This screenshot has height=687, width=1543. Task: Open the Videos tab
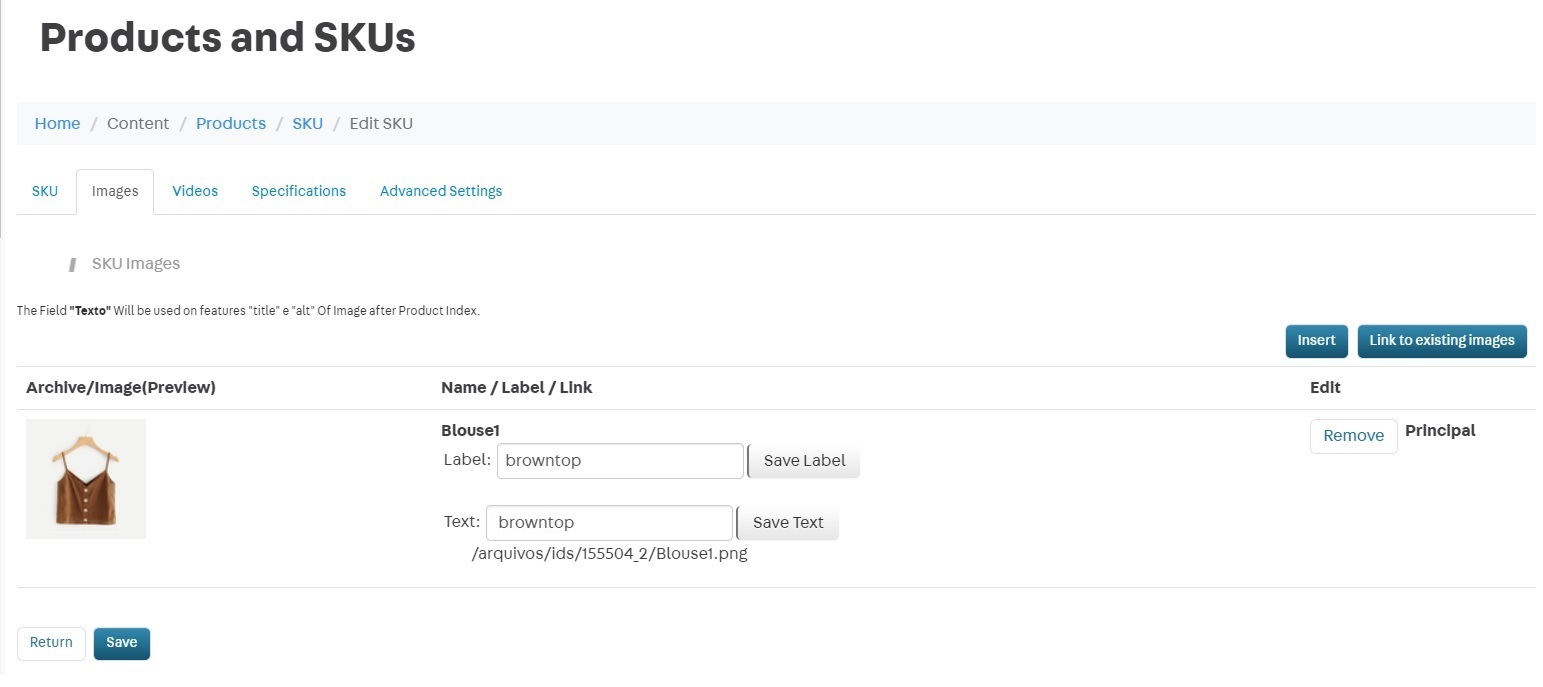coord(195,191)
